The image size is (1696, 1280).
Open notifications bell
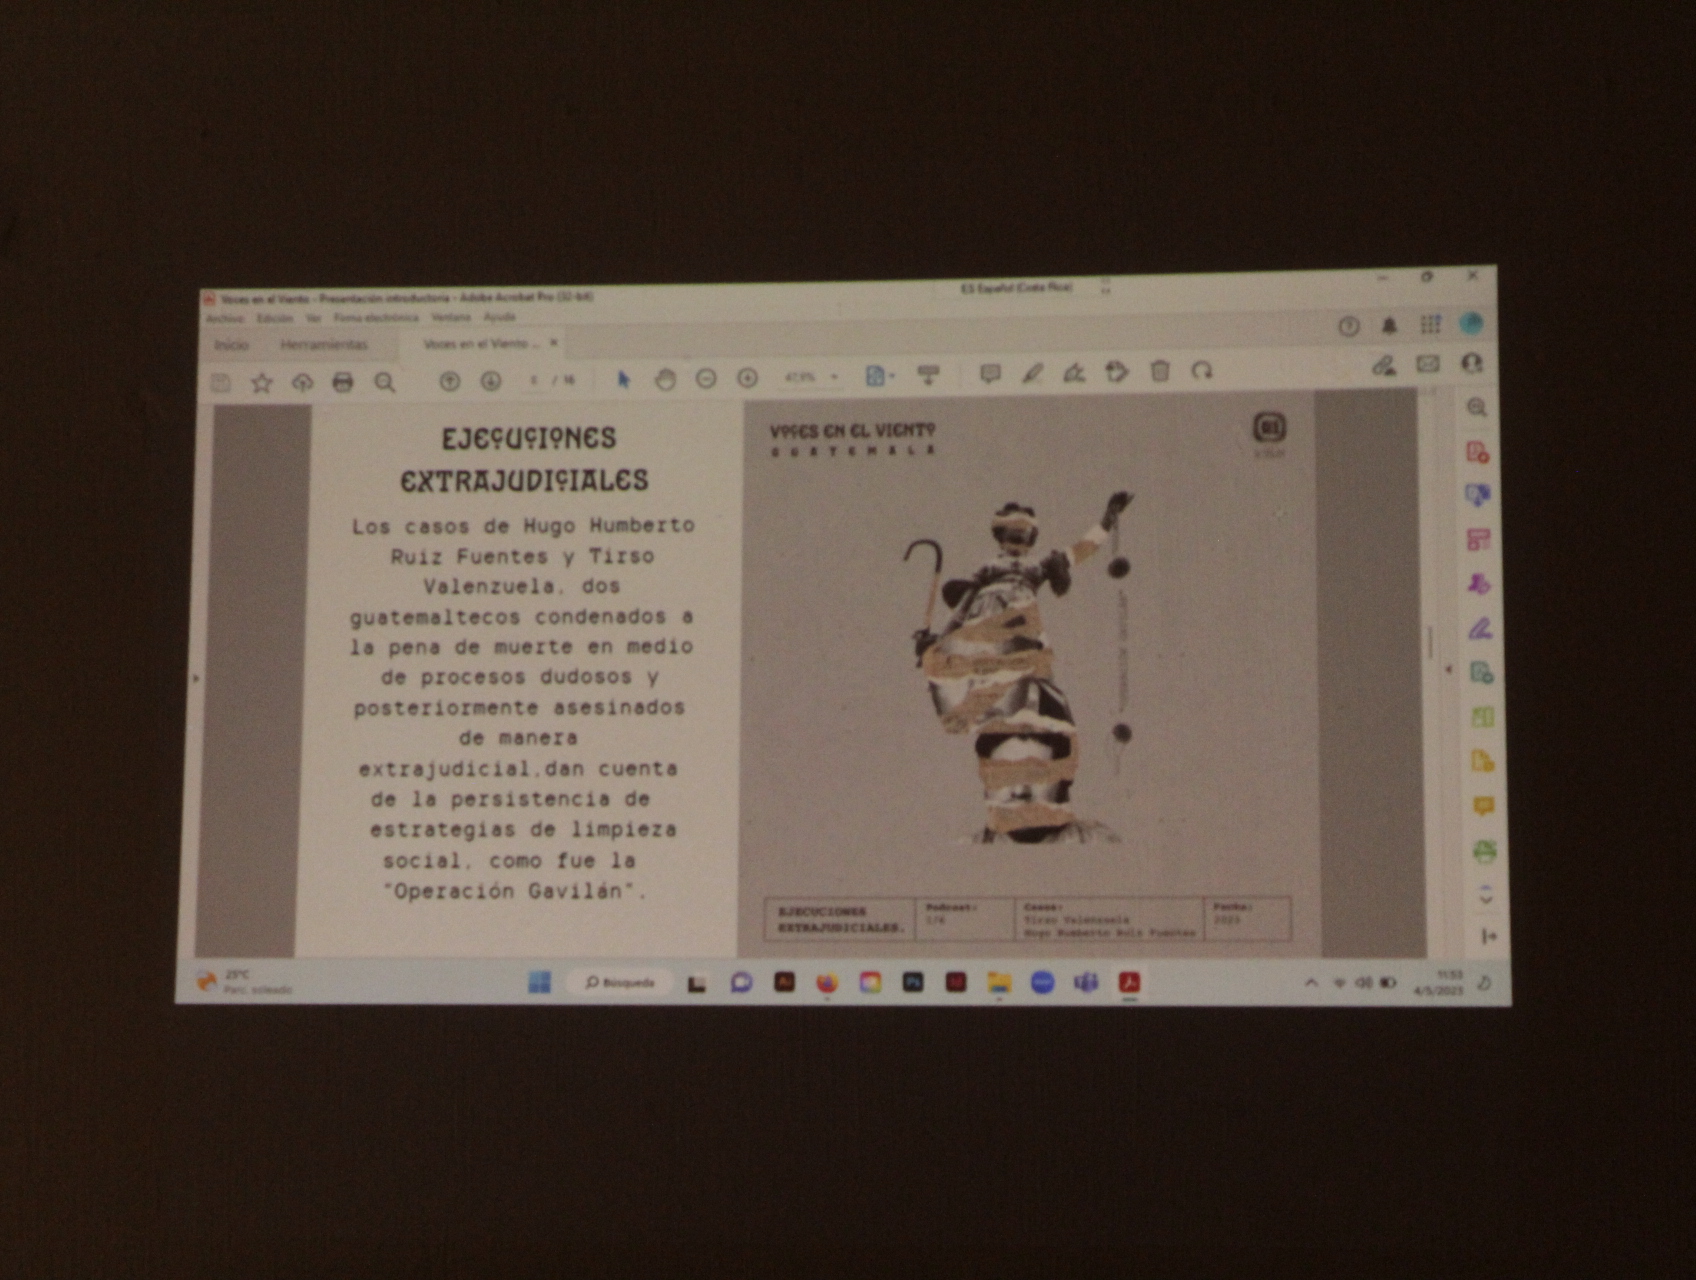point(1390,326)
